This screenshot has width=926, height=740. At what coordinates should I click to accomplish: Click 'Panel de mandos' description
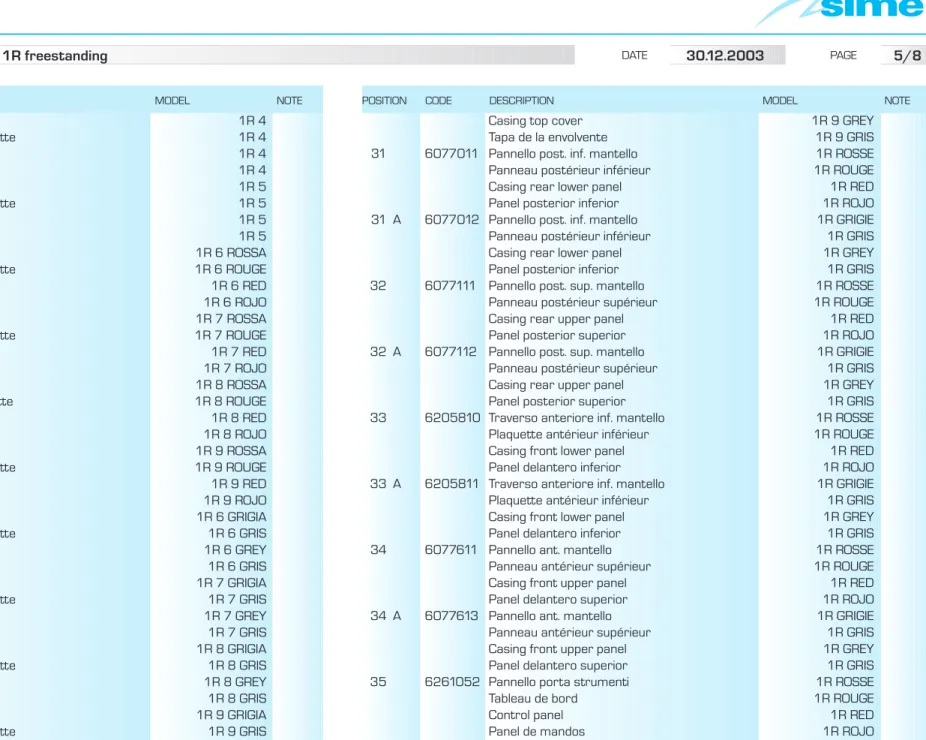(536, 732)
